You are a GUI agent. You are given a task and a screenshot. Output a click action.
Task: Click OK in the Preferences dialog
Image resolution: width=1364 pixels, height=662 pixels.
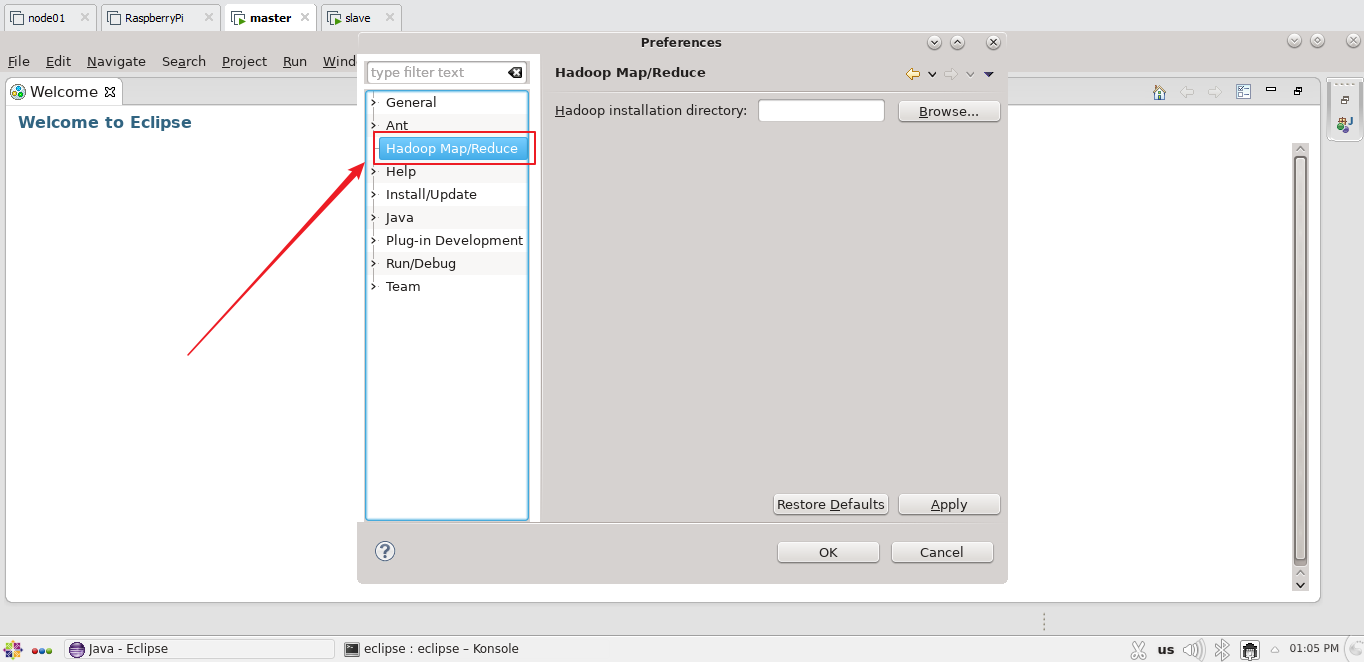pyautogui.click(x=828, y=552)
